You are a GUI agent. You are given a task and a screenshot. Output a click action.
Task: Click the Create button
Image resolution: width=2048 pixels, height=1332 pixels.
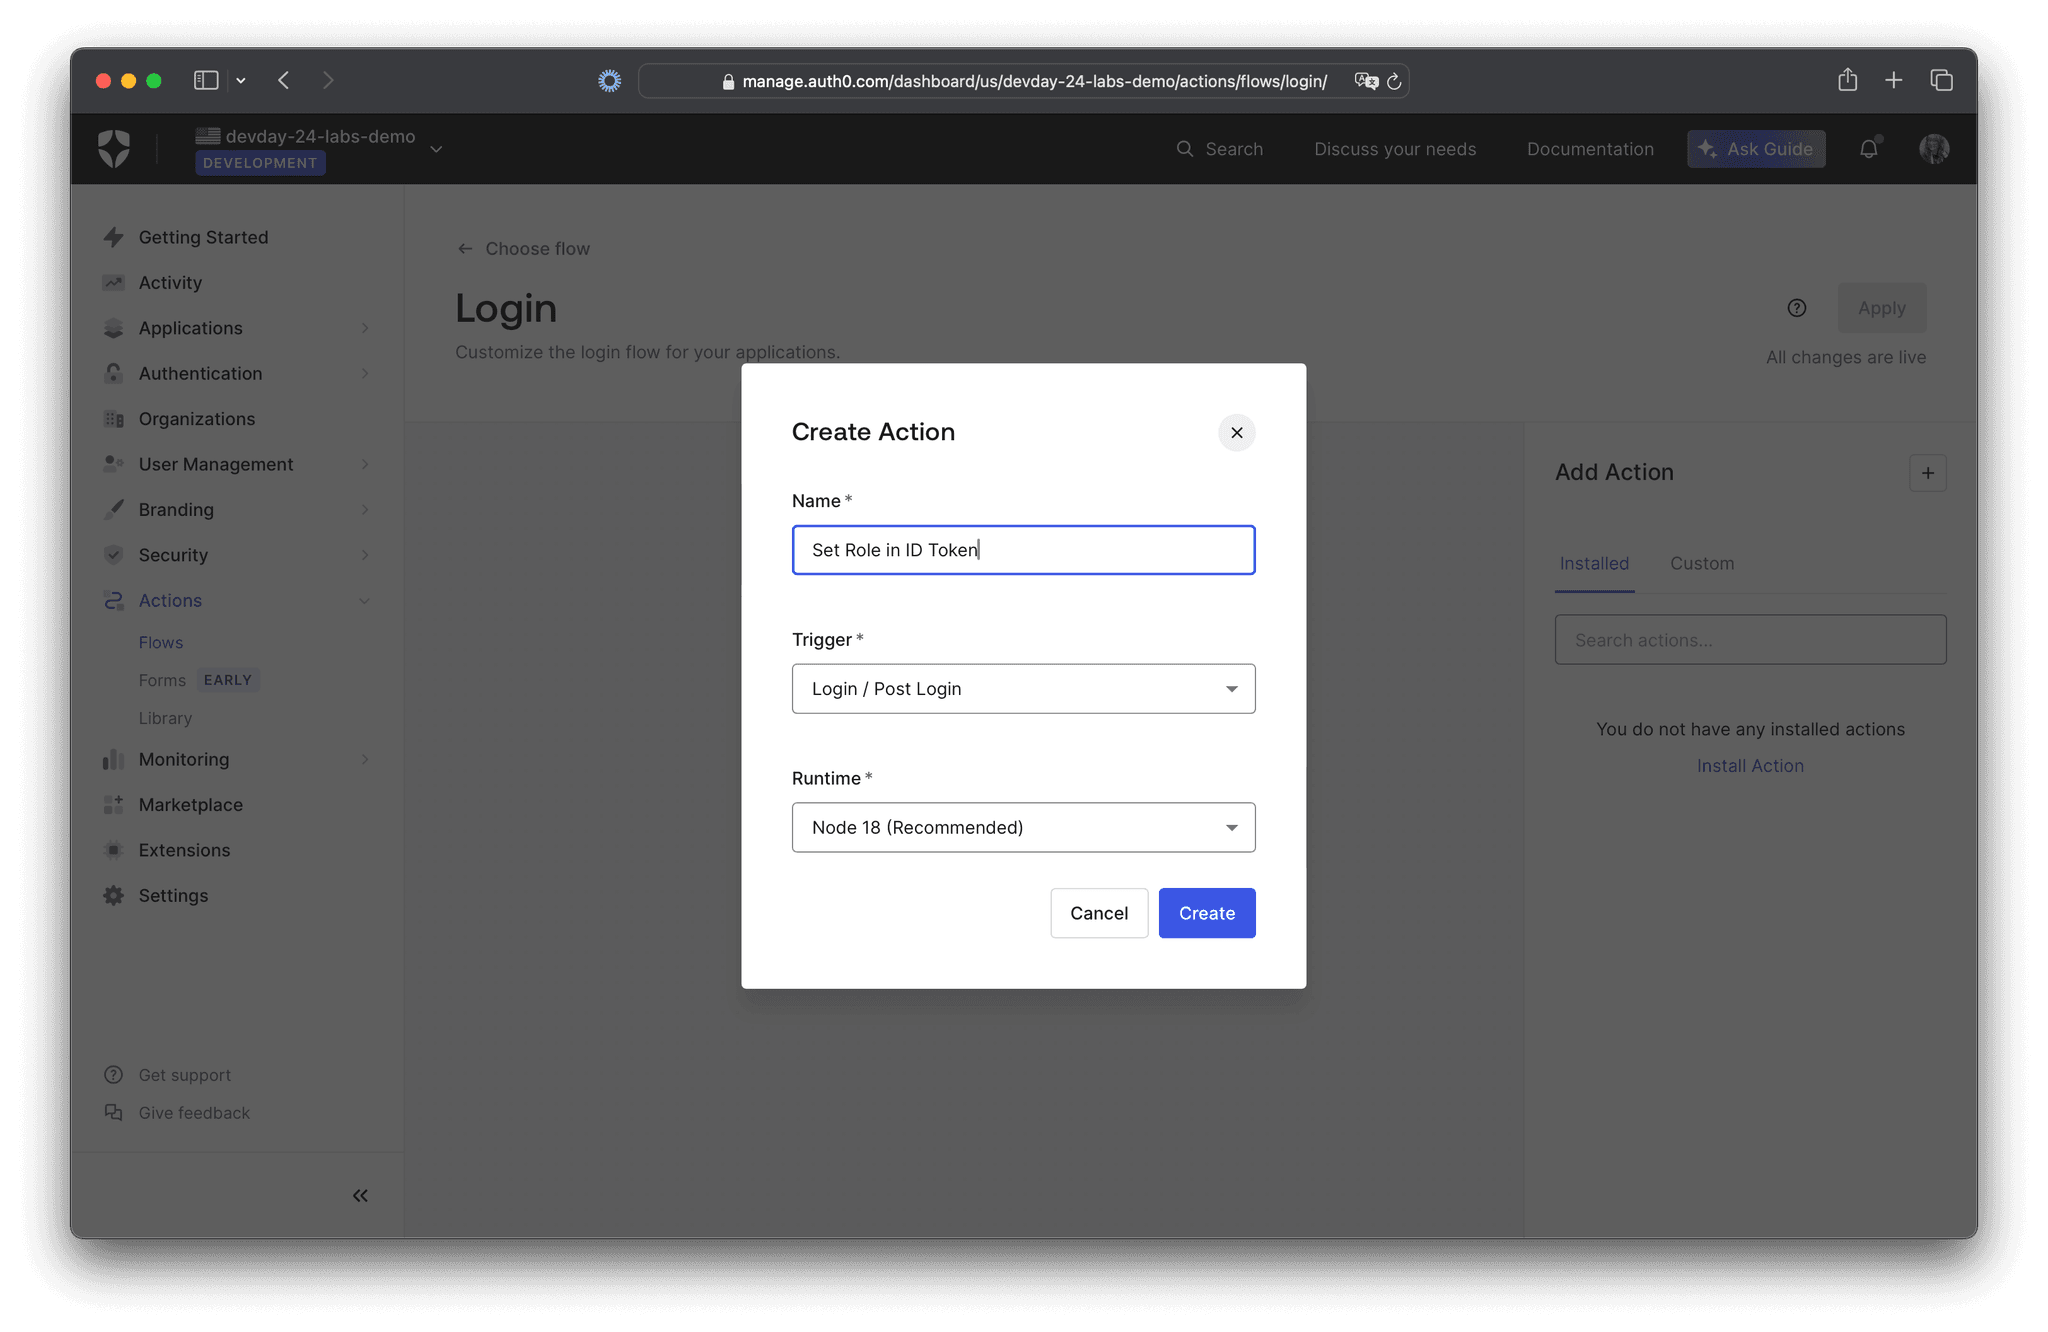1206,913
